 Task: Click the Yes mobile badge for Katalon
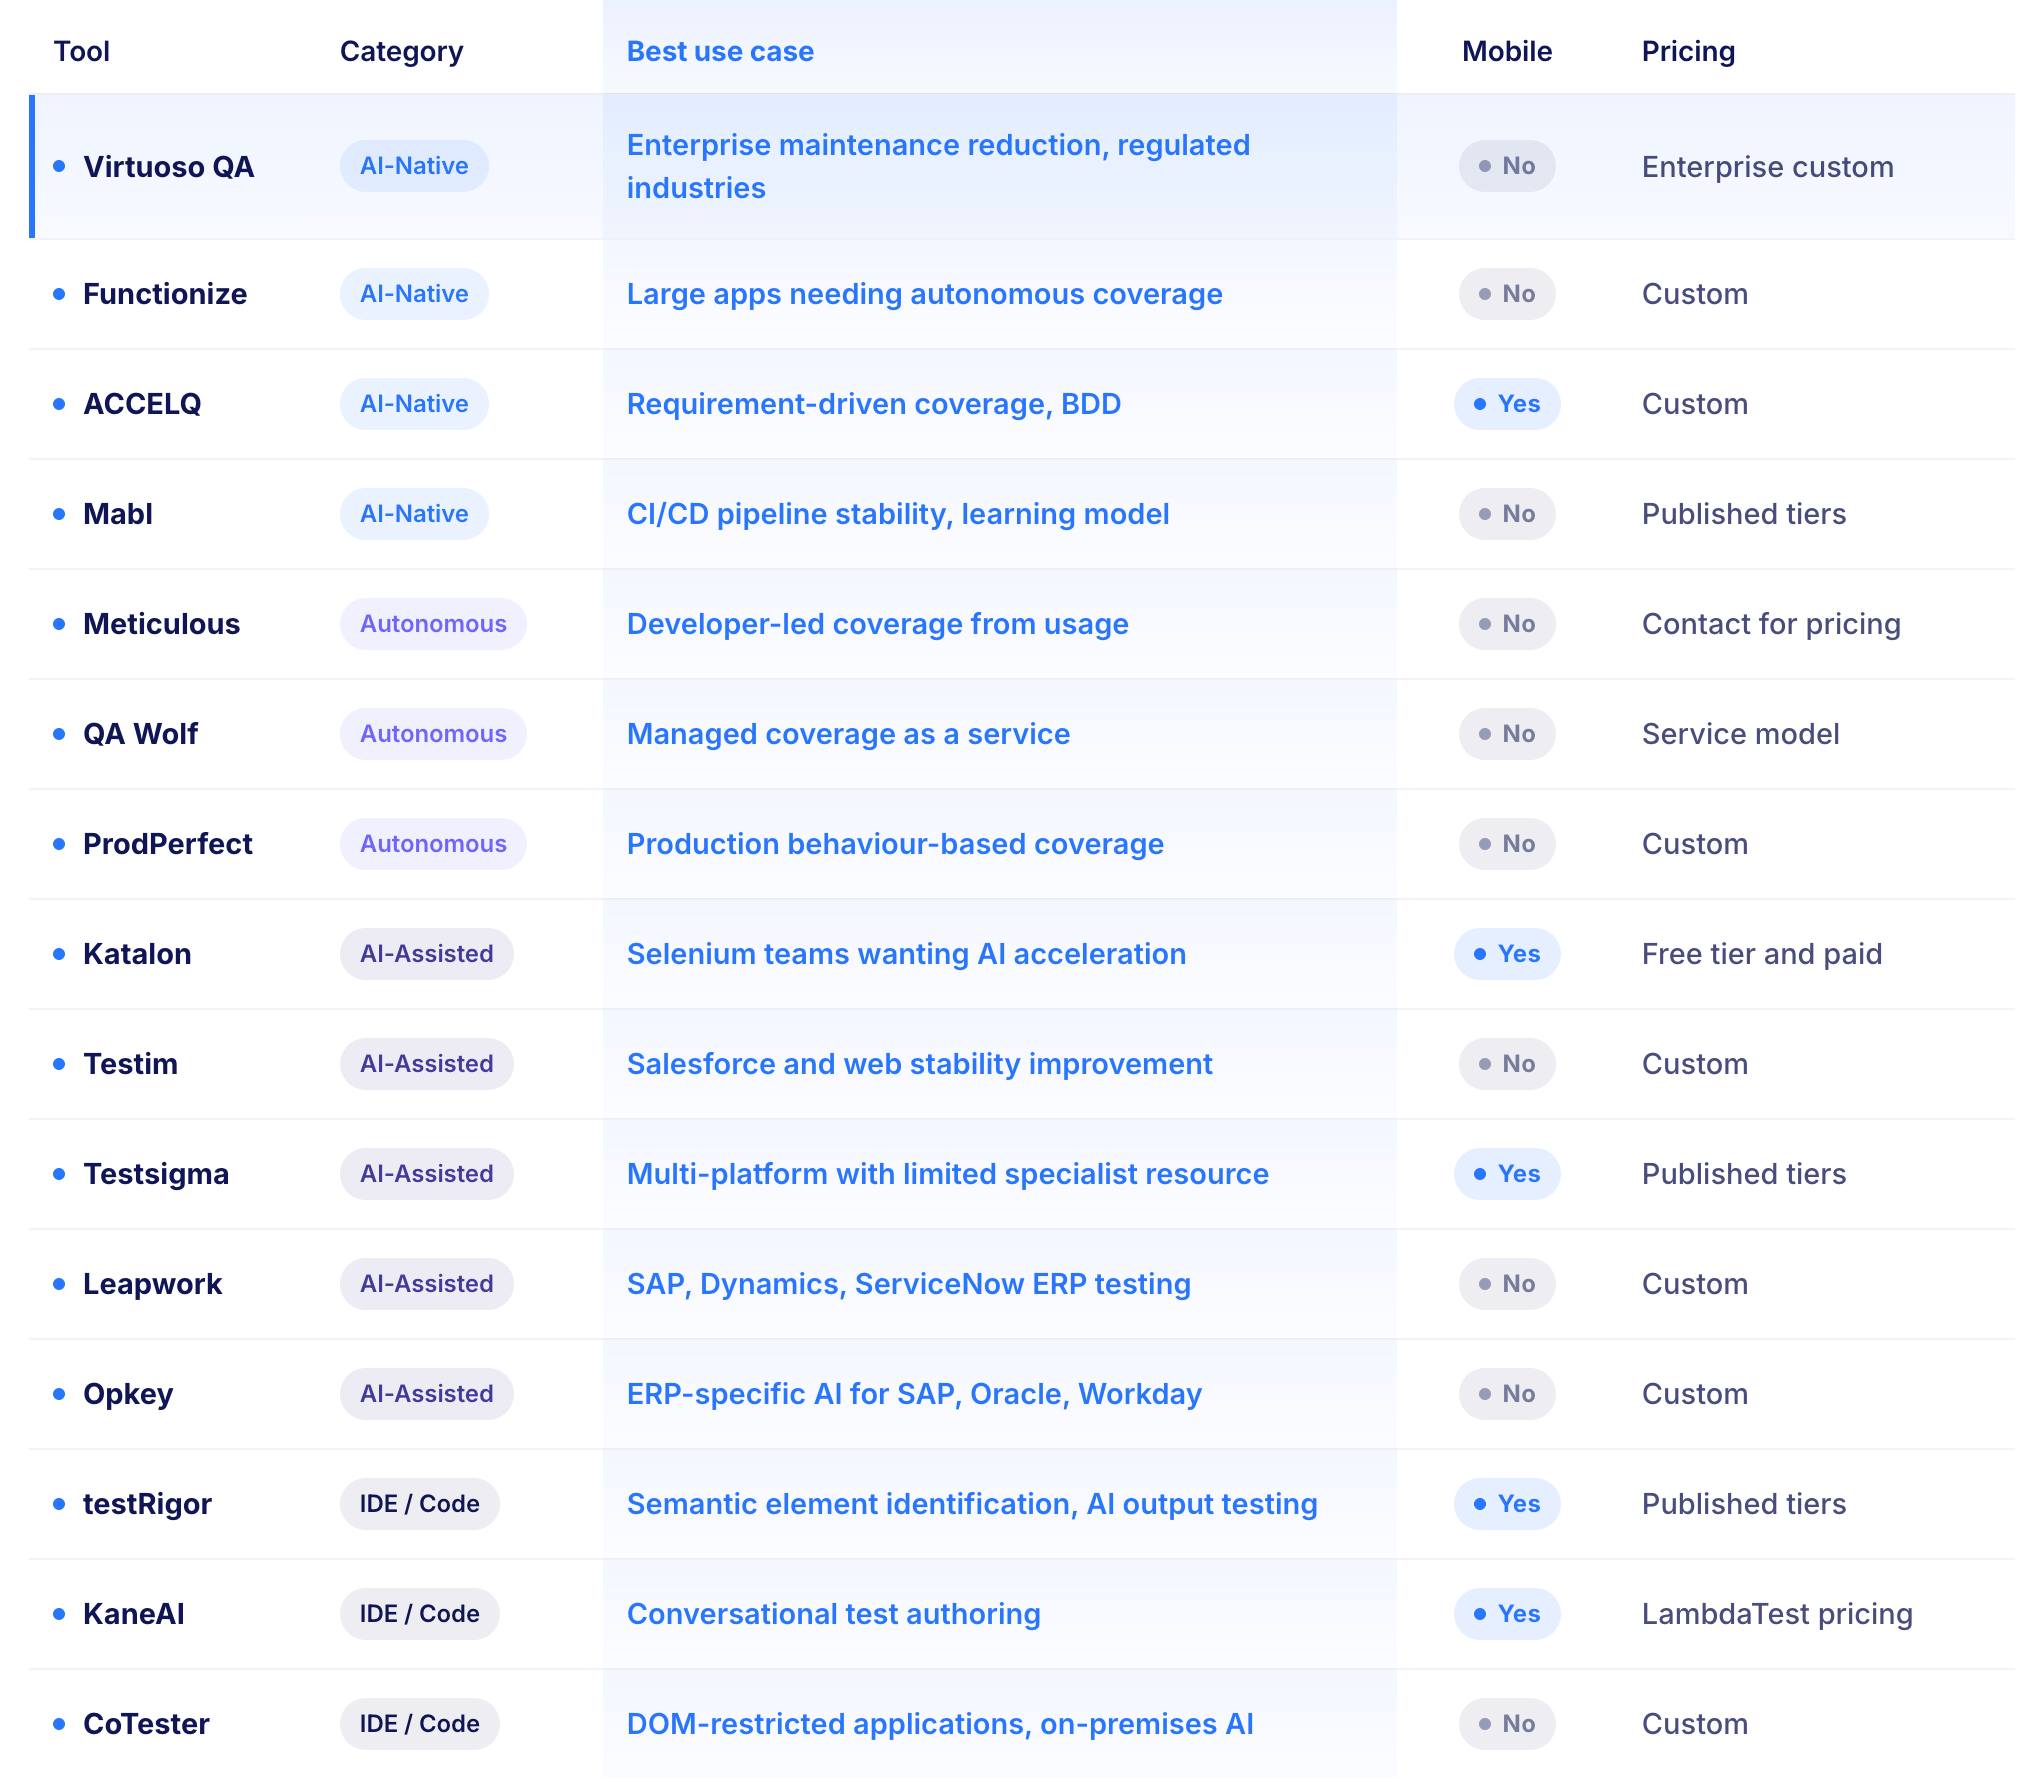[x=1507, y=954]
